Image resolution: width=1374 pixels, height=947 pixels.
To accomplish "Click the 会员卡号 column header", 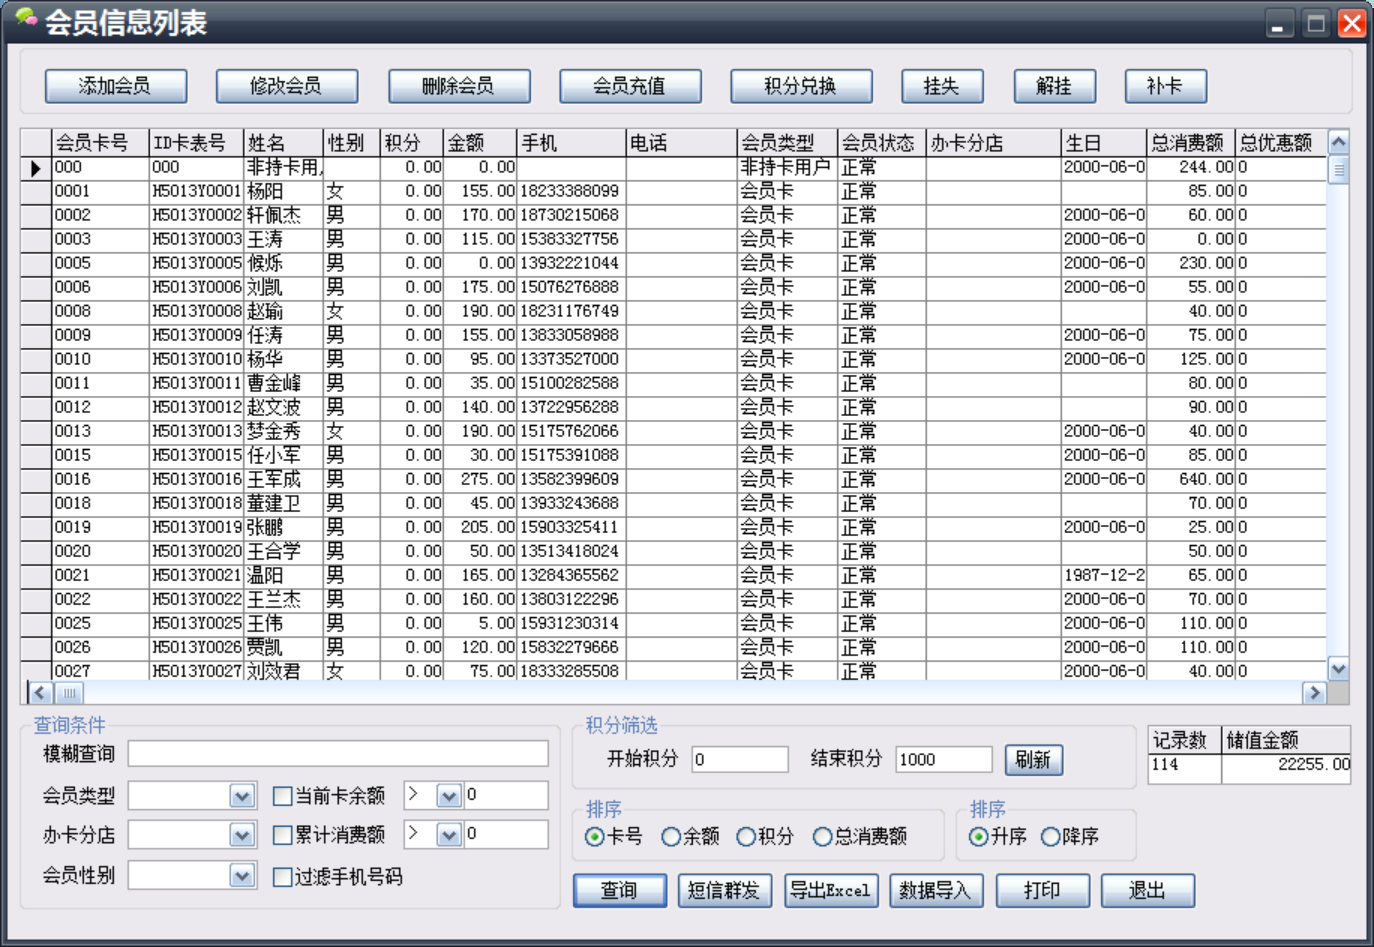I will (x=101, y=143).
